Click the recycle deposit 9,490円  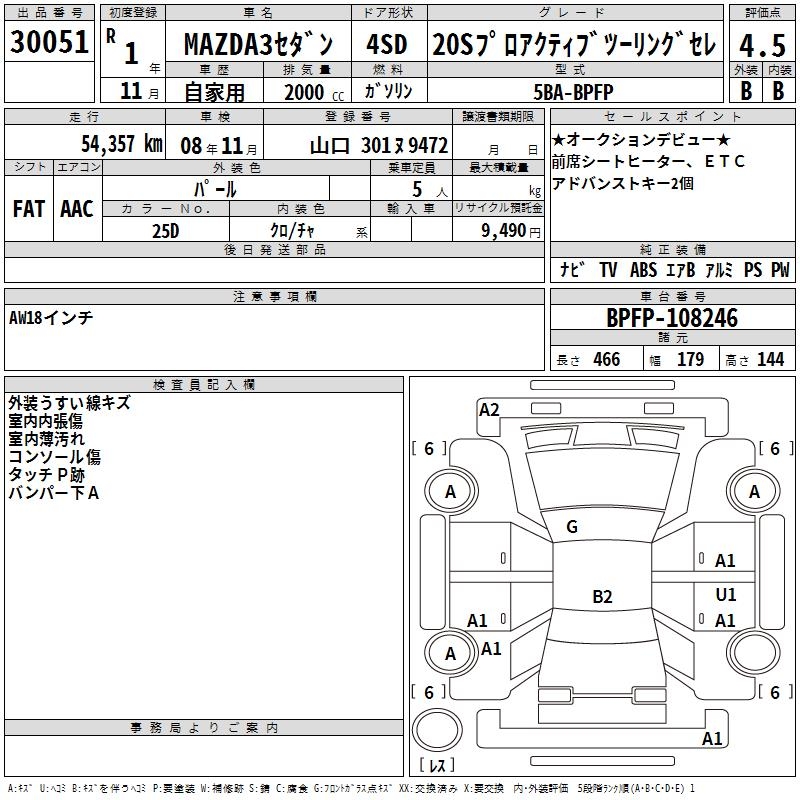pyautogui.click(x=510, y=231)
